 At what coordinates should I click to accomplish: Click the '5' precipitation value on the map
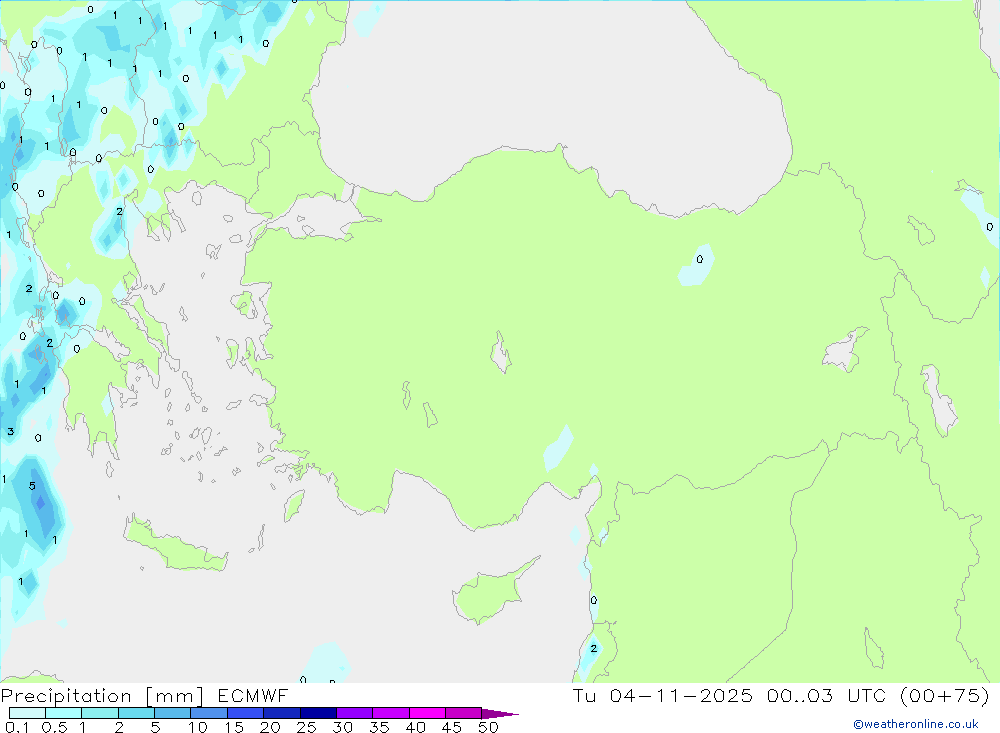[32, 486]
